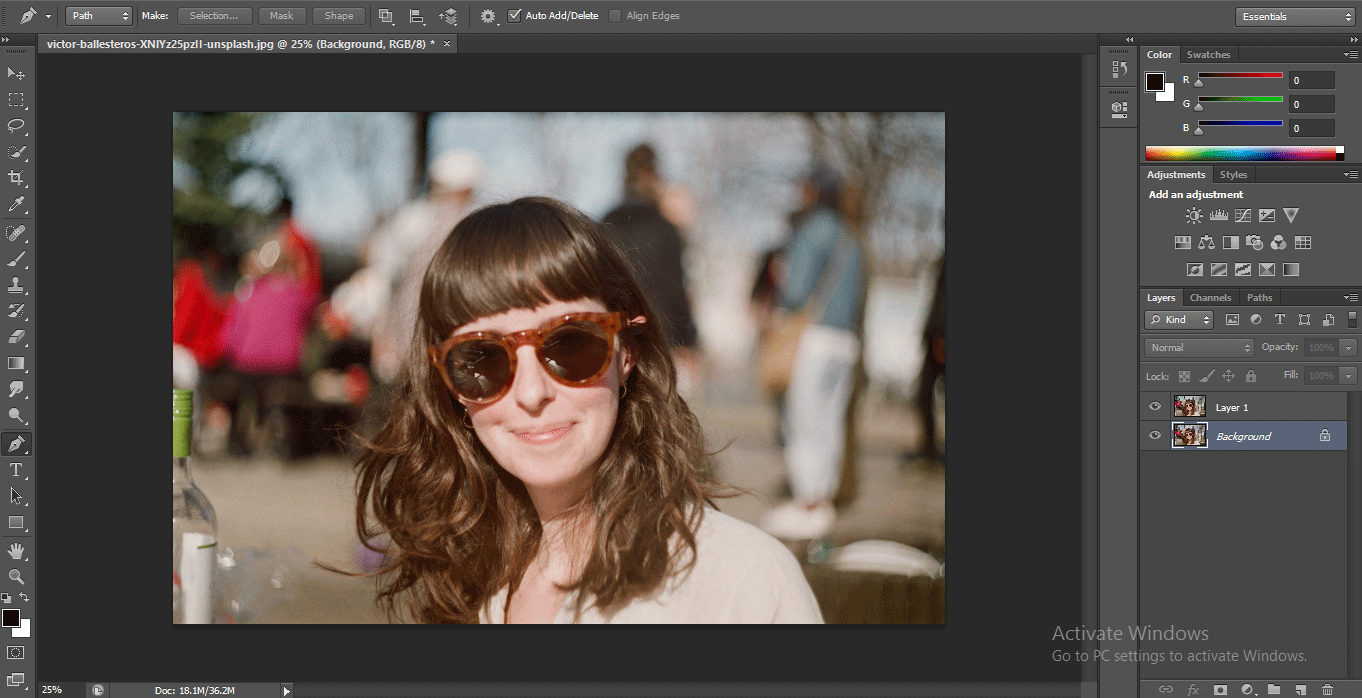This screenshot has height=698, width=1362.
Task: Uncheck the Auto Add/Delete checkbox
Action: point(514,16)
